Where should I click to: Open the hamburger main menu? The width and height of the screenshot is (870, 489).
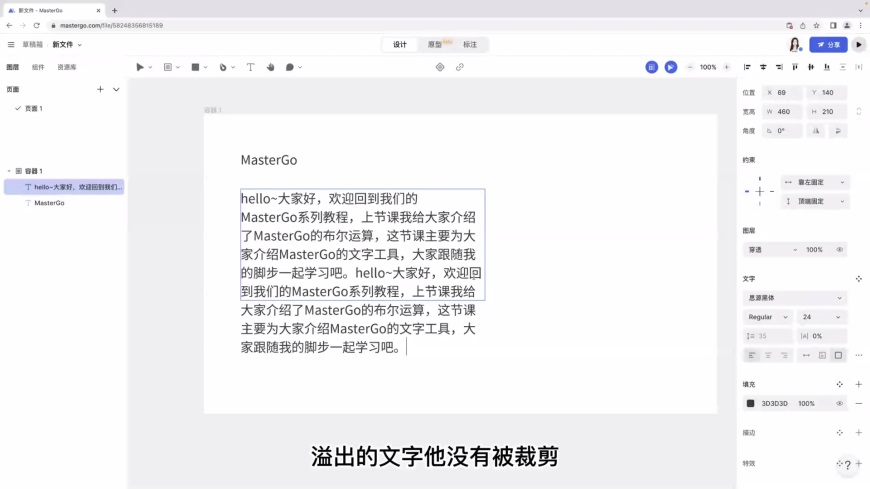11,44
